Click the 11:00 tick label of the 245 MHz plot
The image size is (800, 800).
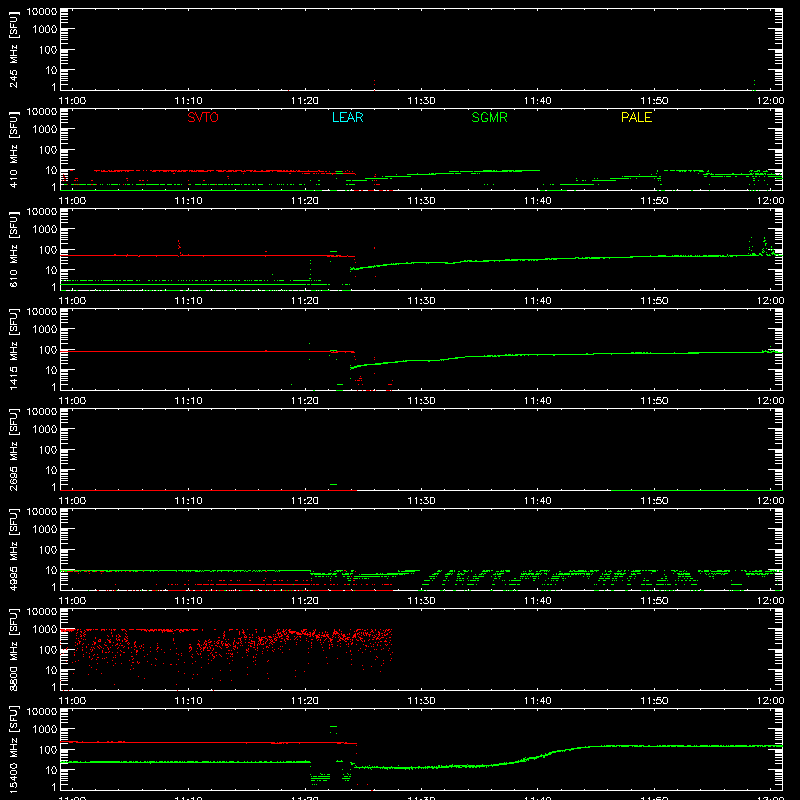72,101
